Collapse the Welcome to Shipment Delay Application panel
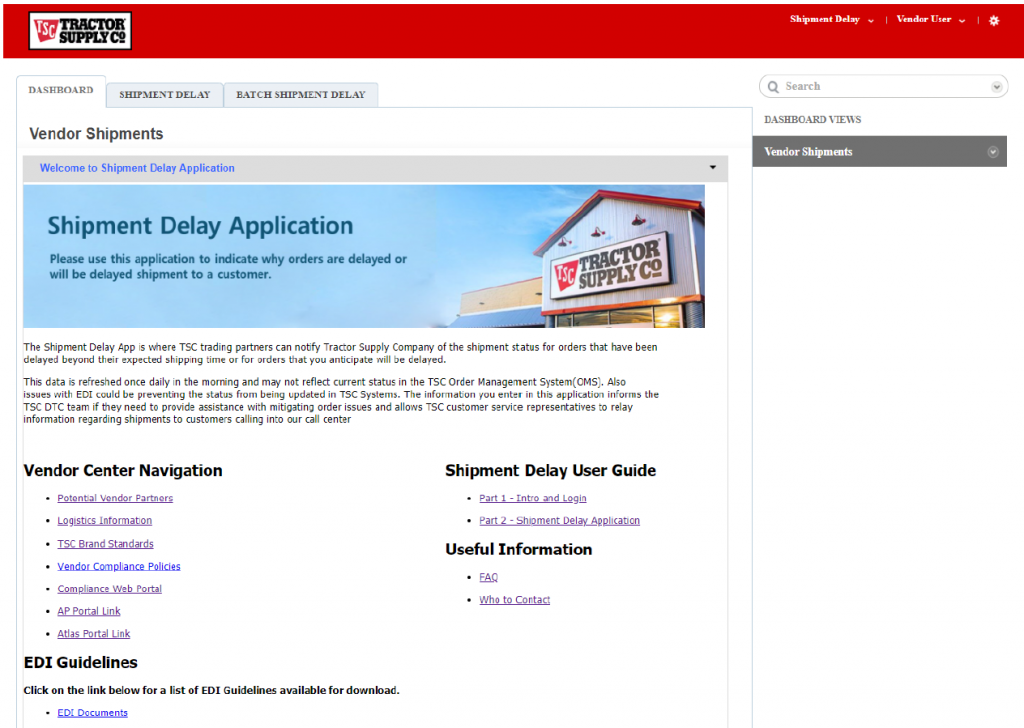 [712, 168]
